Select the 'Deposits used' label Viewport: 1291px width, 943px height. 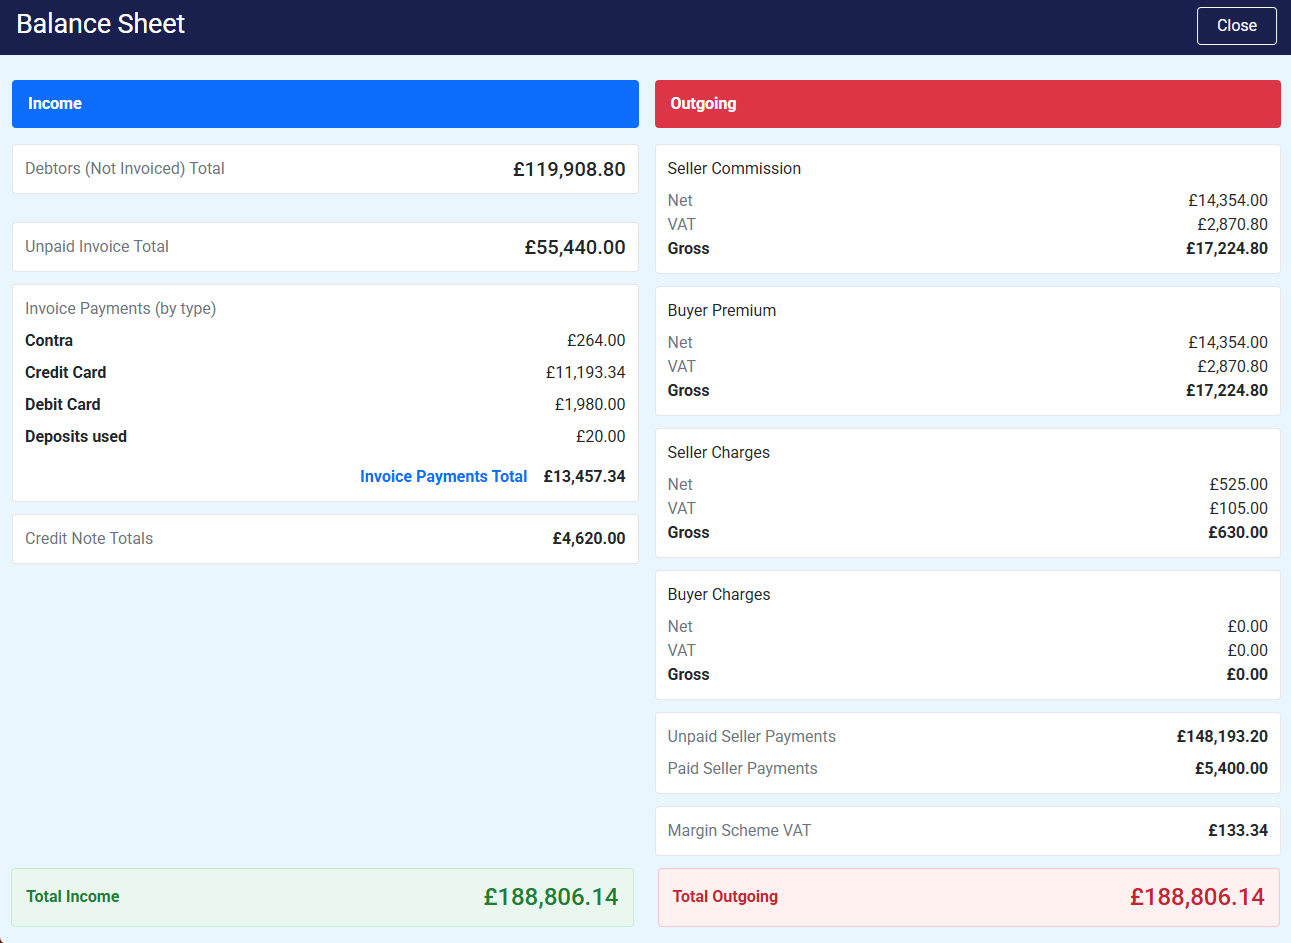(76, 437)
